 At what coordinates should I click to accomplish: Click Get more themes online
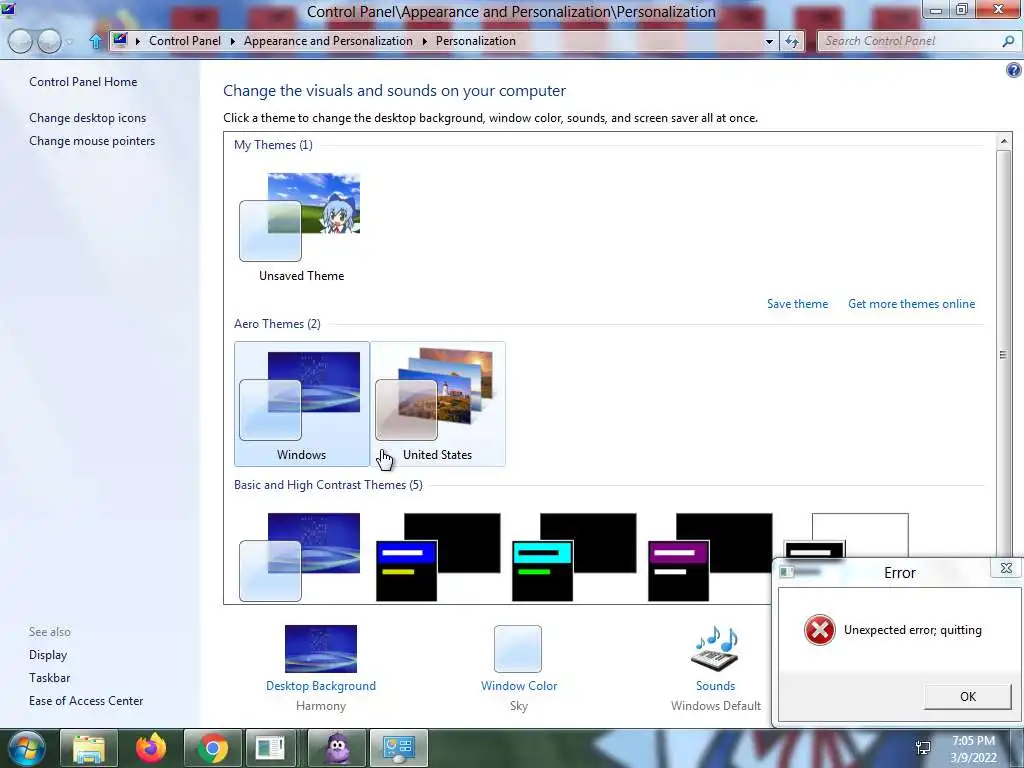click(912, 304)
